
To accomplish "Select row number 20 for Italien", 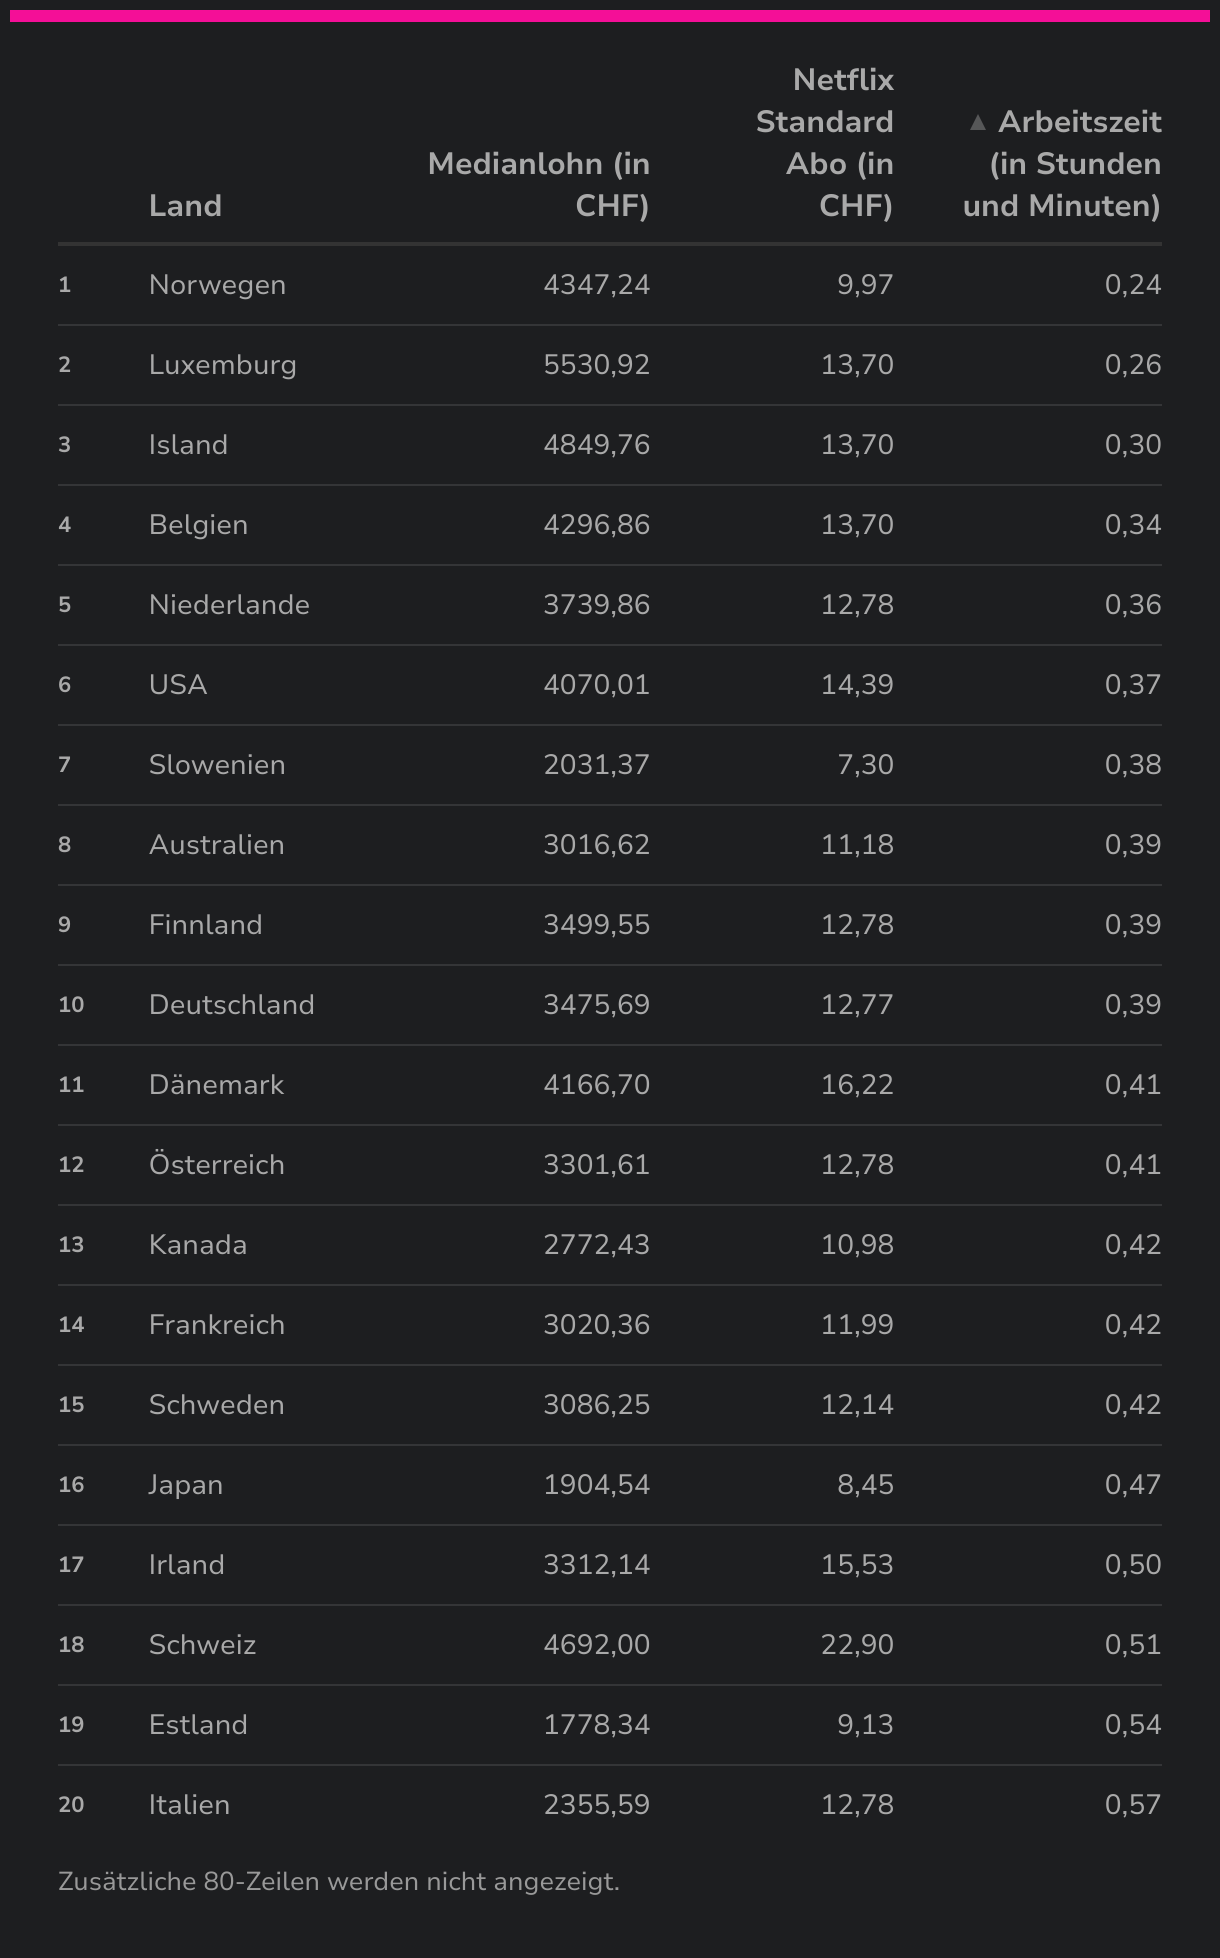I will 71,1805.
